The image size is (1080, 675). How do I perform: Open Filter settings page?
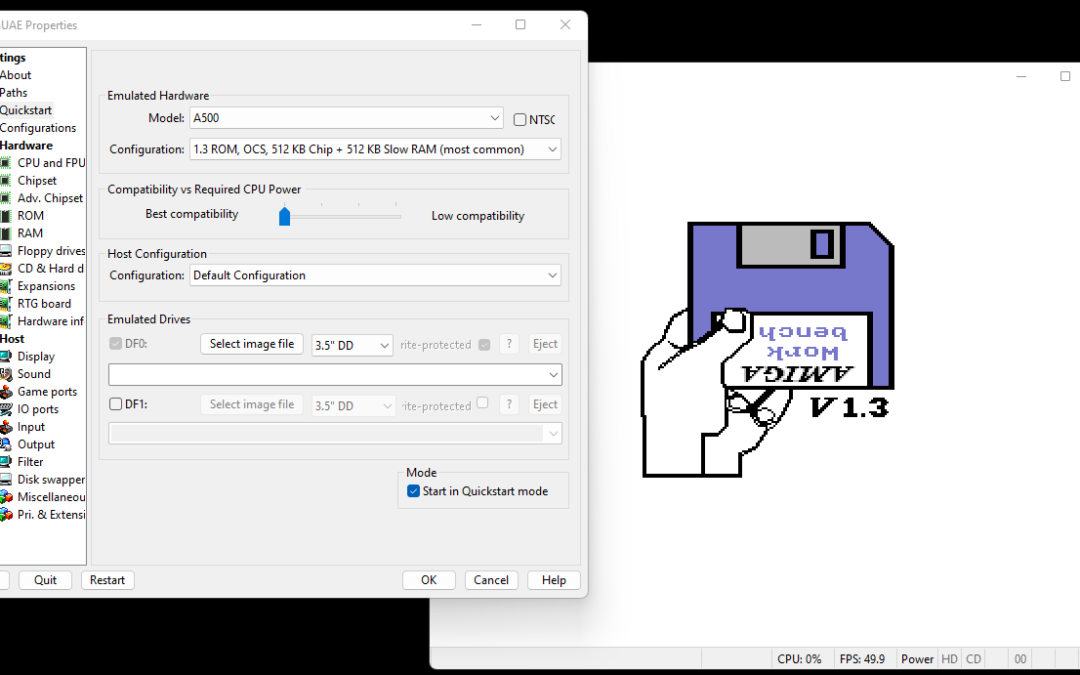pos(30,461)
